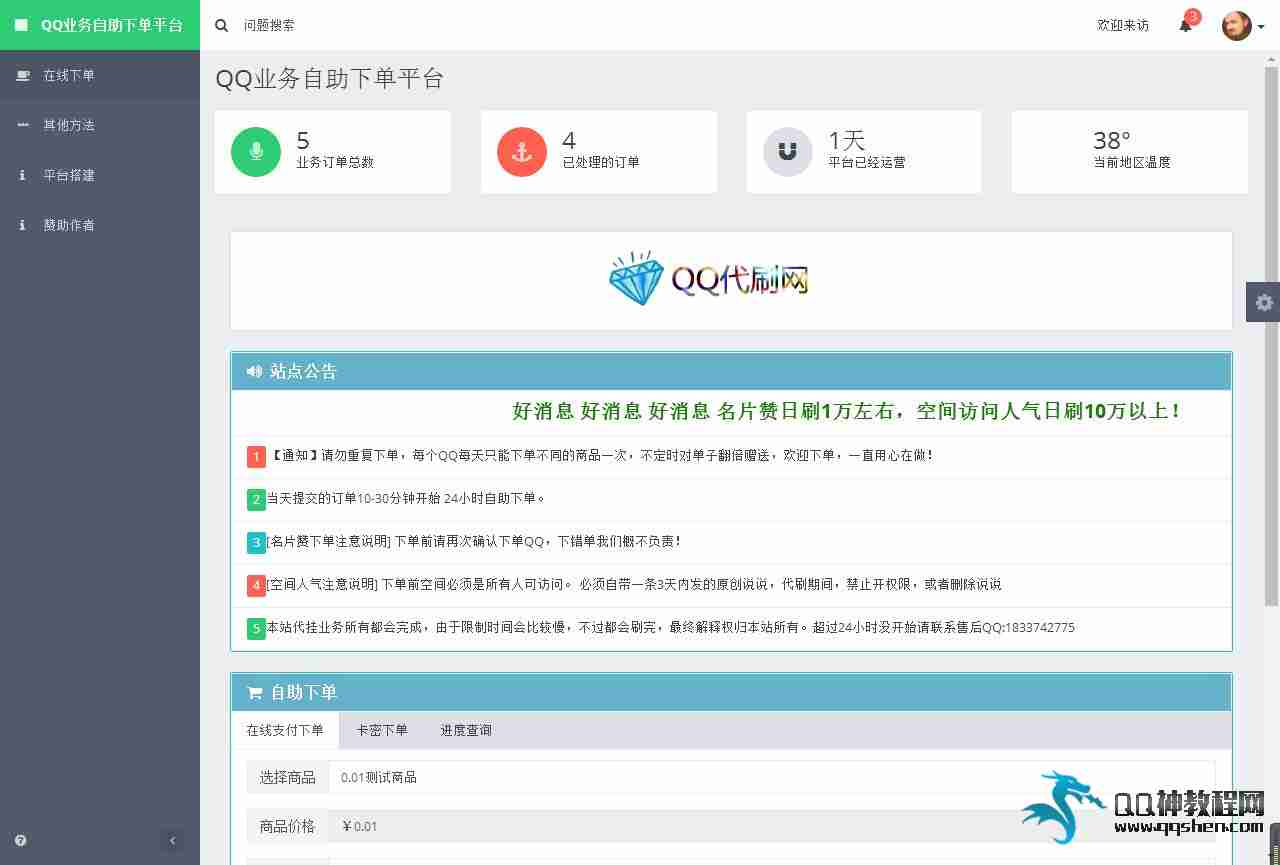
Task: Click the help question mark icon
Action: coord(21,841)
